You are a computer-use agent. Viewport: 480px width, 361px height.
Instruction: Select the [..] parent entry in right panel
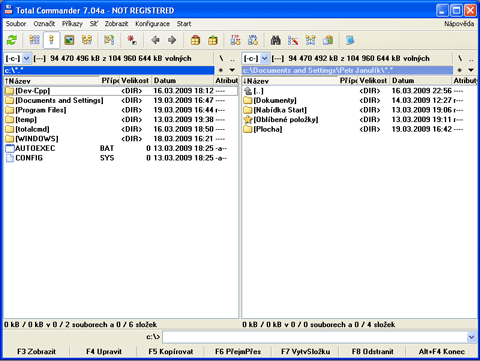(360, 91)
